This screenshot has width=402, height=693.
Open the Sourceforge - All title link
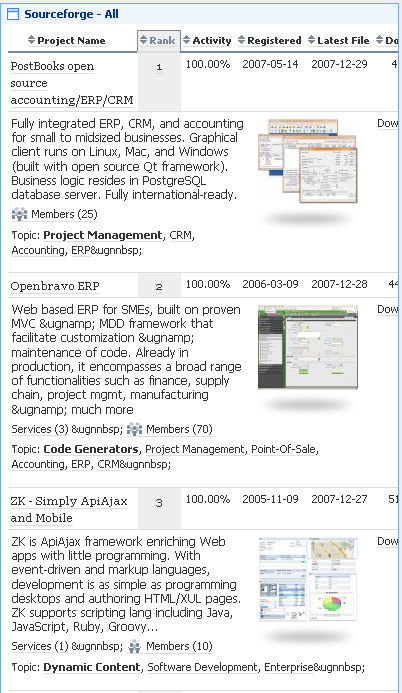71,14
